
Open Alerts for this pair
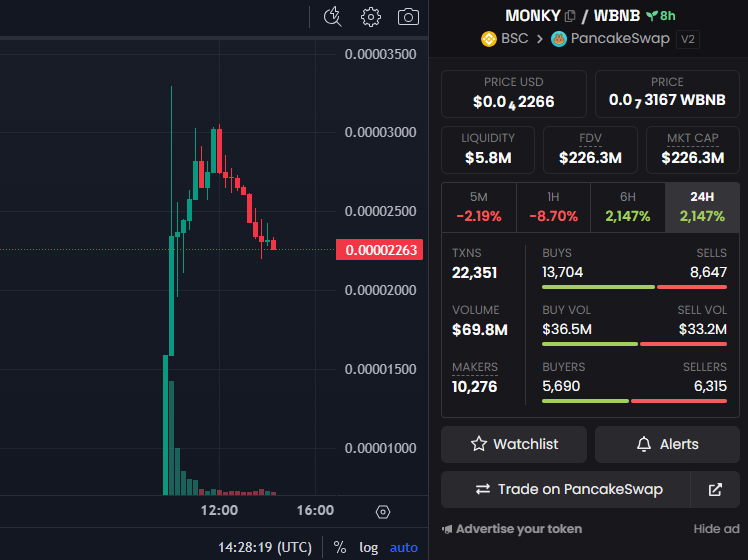tap(667, 444)
